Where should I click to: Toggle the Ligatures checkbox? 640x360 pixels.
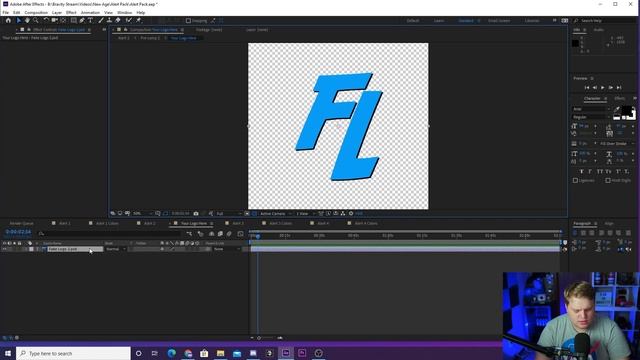(575, 180)
